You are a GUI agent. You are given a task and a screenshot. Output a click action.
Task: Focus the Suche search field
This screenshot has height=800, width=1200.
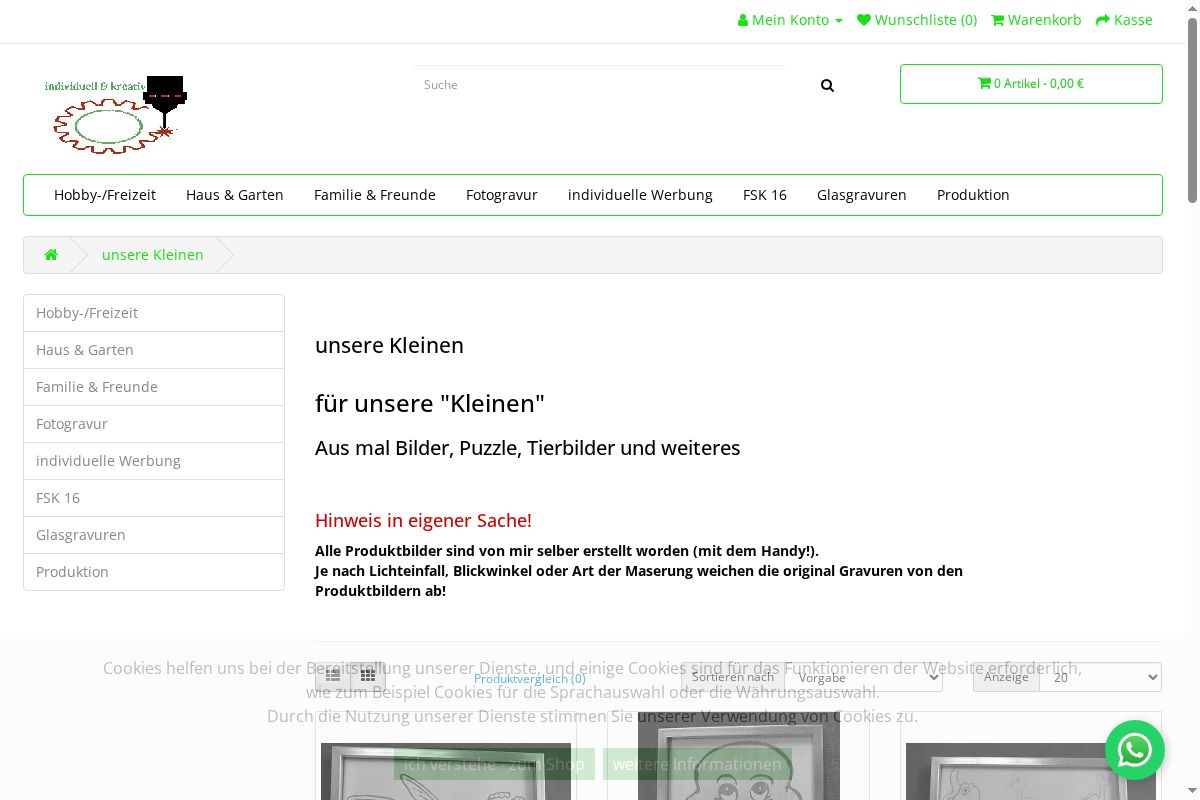(x=600, y=85)
